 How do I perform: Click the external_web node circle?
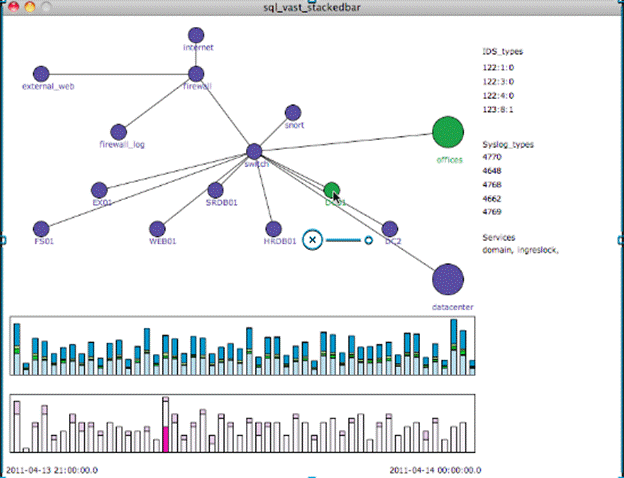[x=41, y=74]
